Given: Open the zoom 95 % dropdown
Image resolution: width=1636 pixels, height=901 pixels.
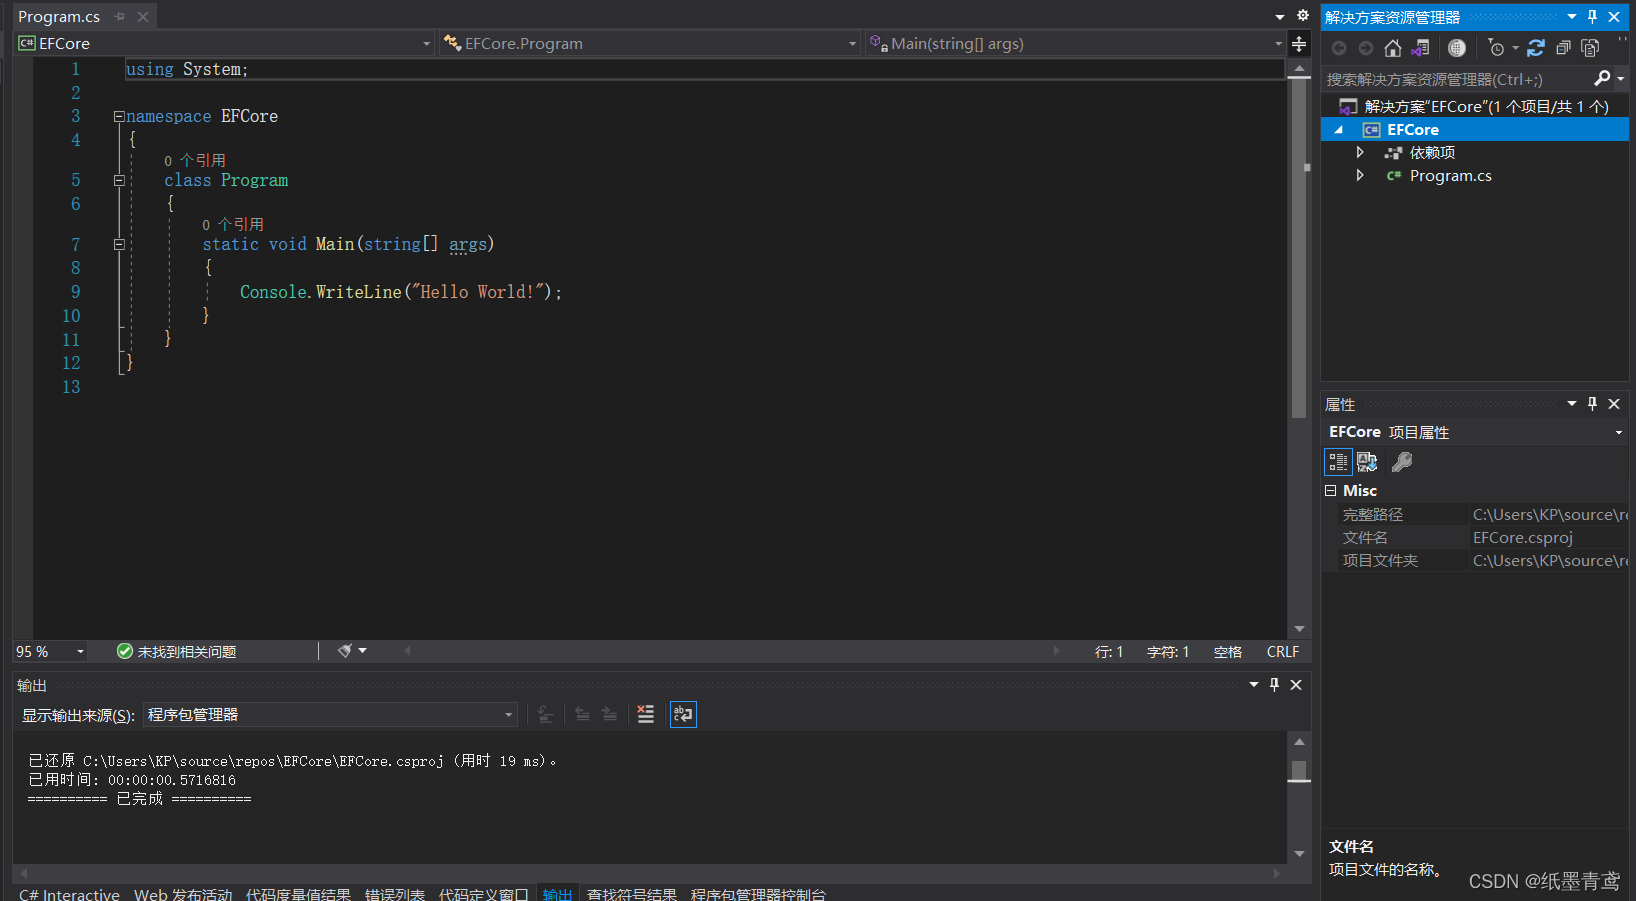Looking at the screenshot, I should pyautogui.click(x=50, y=651).
